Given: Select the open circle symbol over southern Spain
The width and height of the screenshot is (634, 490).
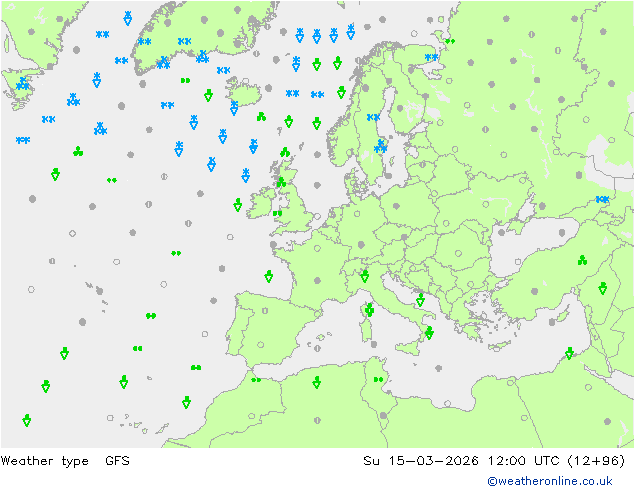Looking at the screenshot, I should pyautogui.click(x=260, y=344).
